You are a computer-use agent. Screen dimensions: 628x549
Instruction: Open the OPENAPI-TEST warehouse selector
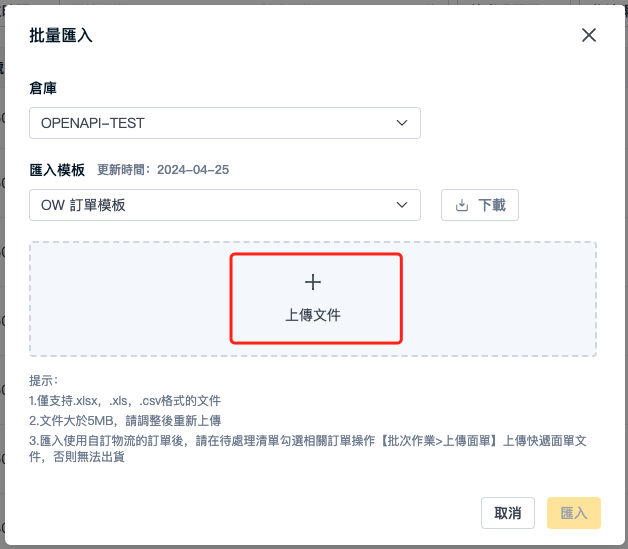pos(225,123)
